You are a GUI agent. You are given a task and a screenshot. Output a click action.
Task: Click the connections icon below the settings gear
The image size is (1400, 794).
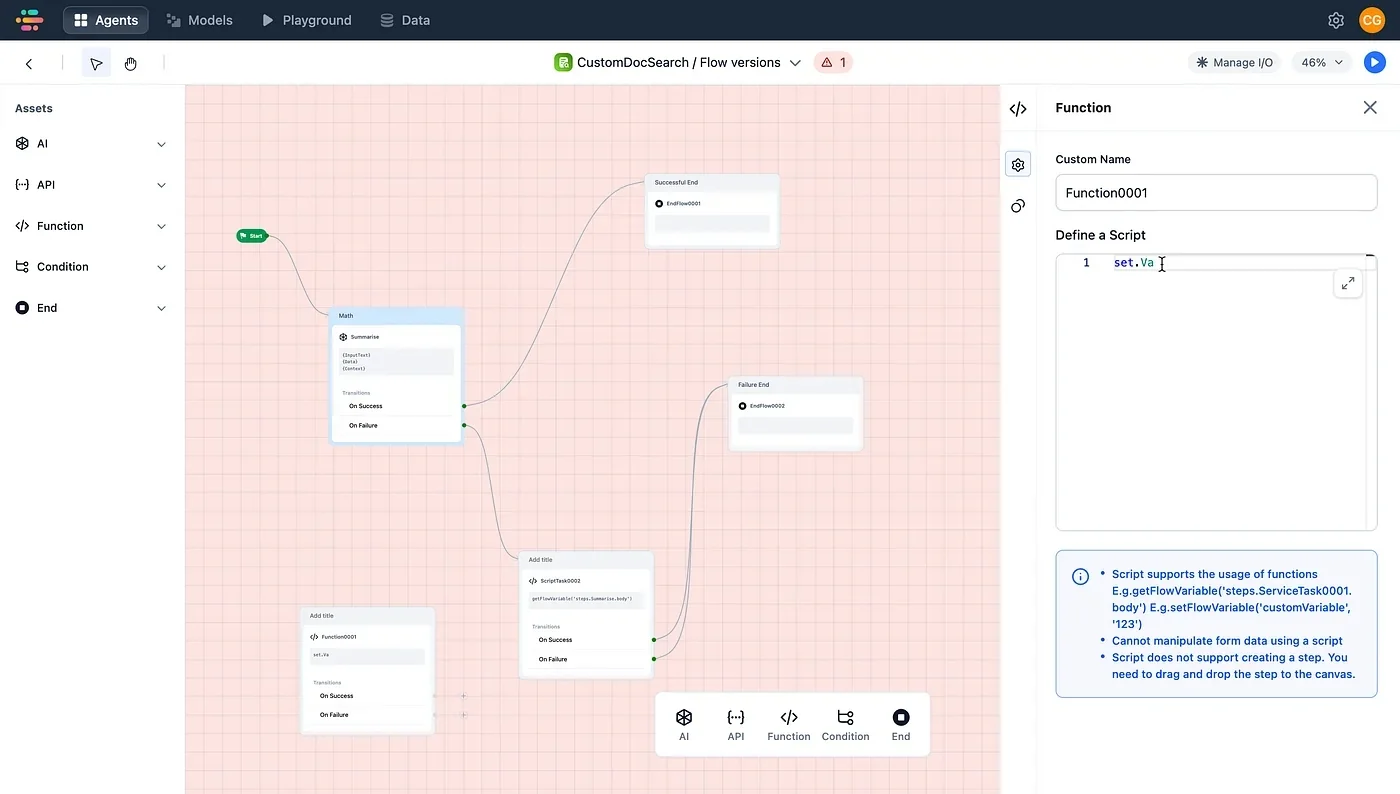click(x=1018, y=206)
